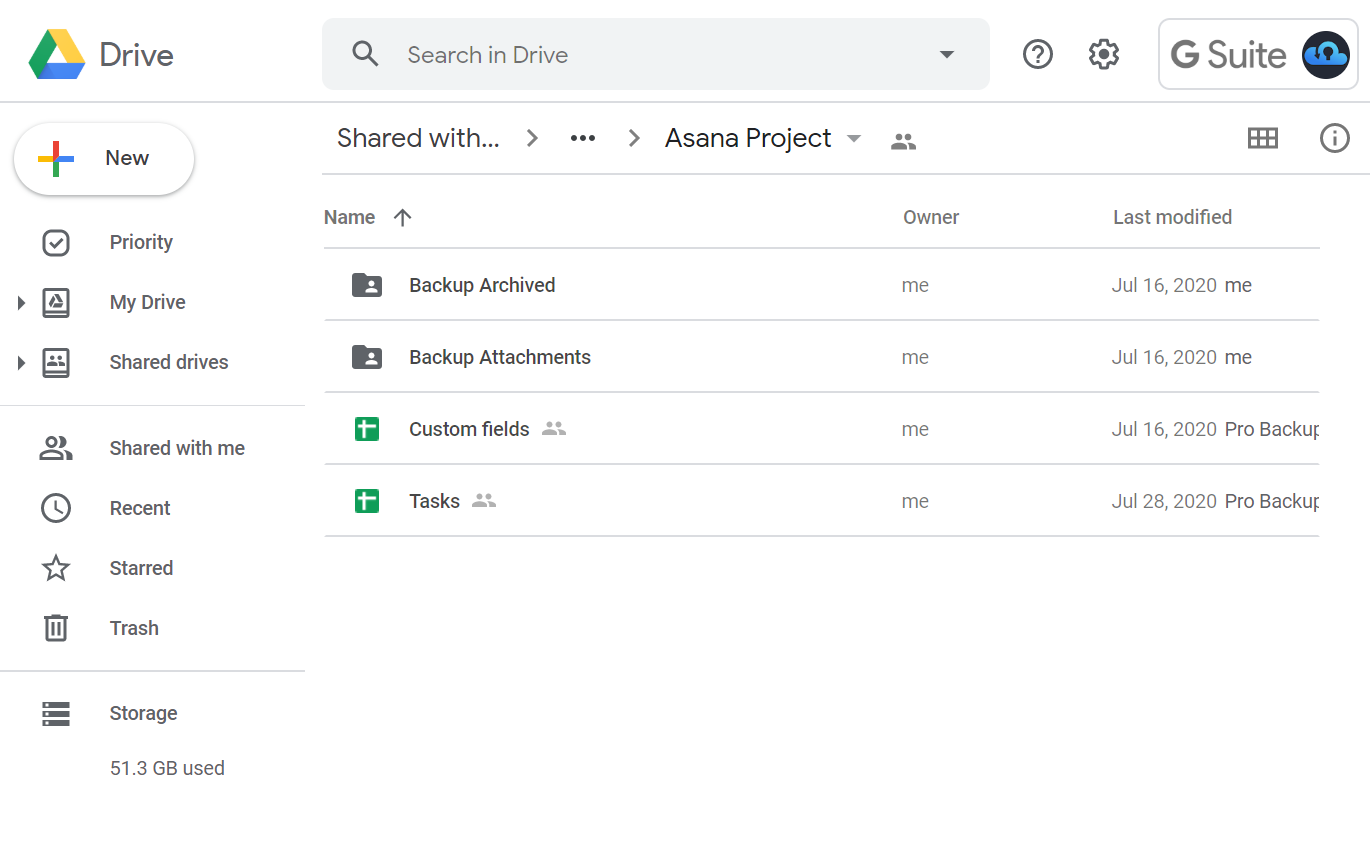Expand the Shared drives section
1370x856 pixels.
(22, 362)
